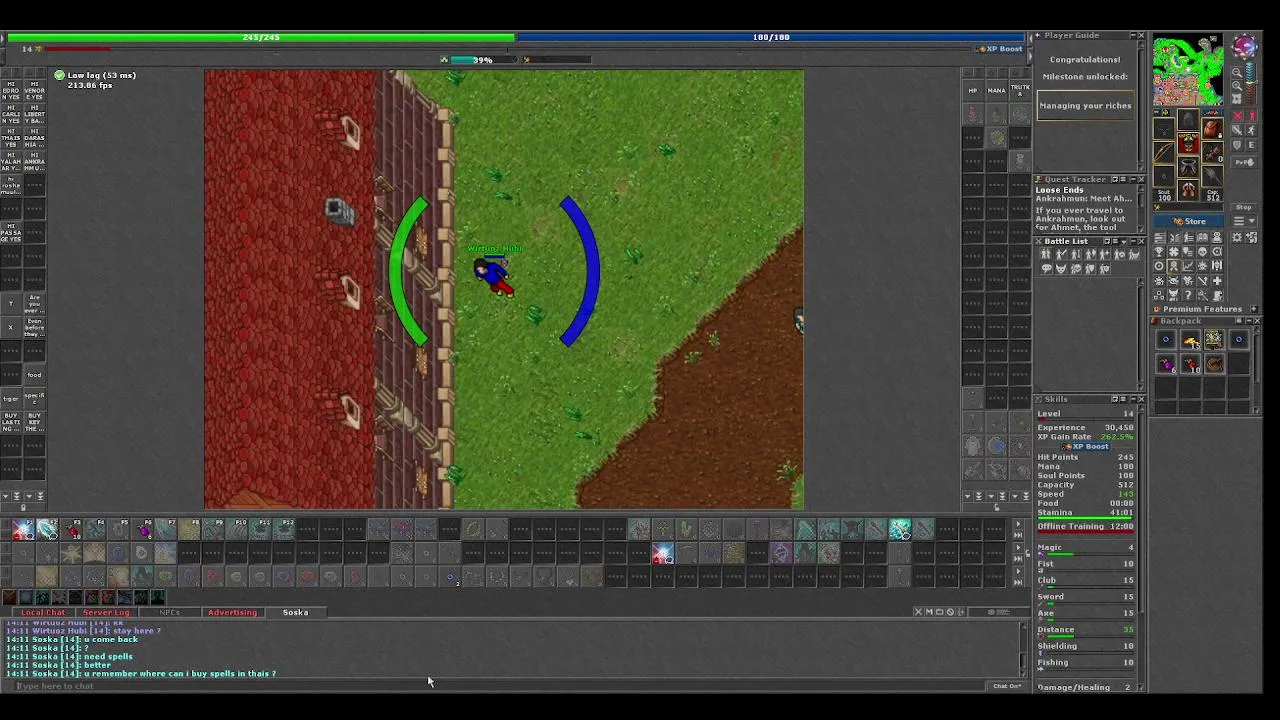Open the Managing your riches milestone

point(1086,105)
